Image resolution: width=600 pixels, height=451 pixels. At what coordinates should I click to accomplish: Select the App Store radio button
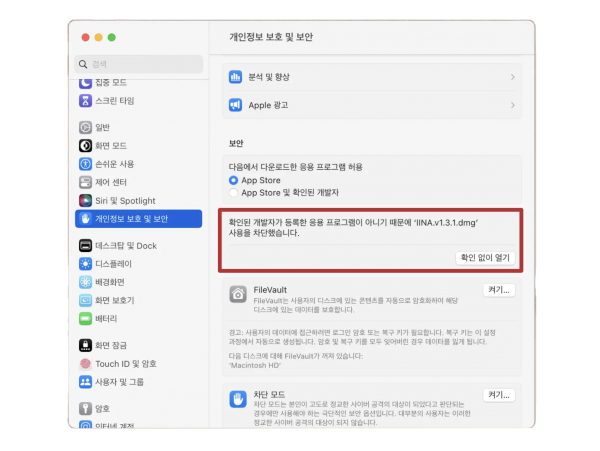[x=233, y=180]
